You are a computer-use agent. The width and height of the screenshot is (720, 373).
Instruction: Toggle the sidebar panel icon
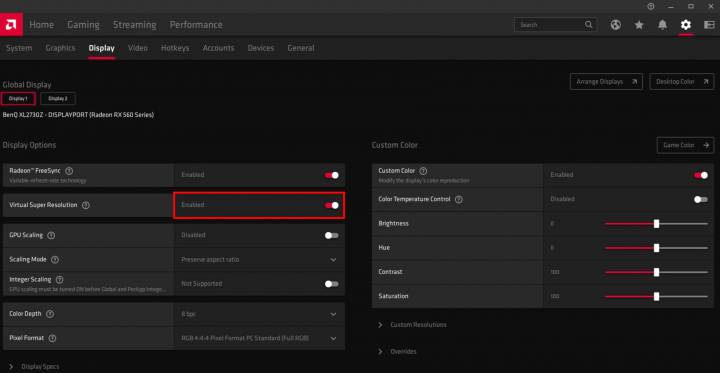pos(709,25)
